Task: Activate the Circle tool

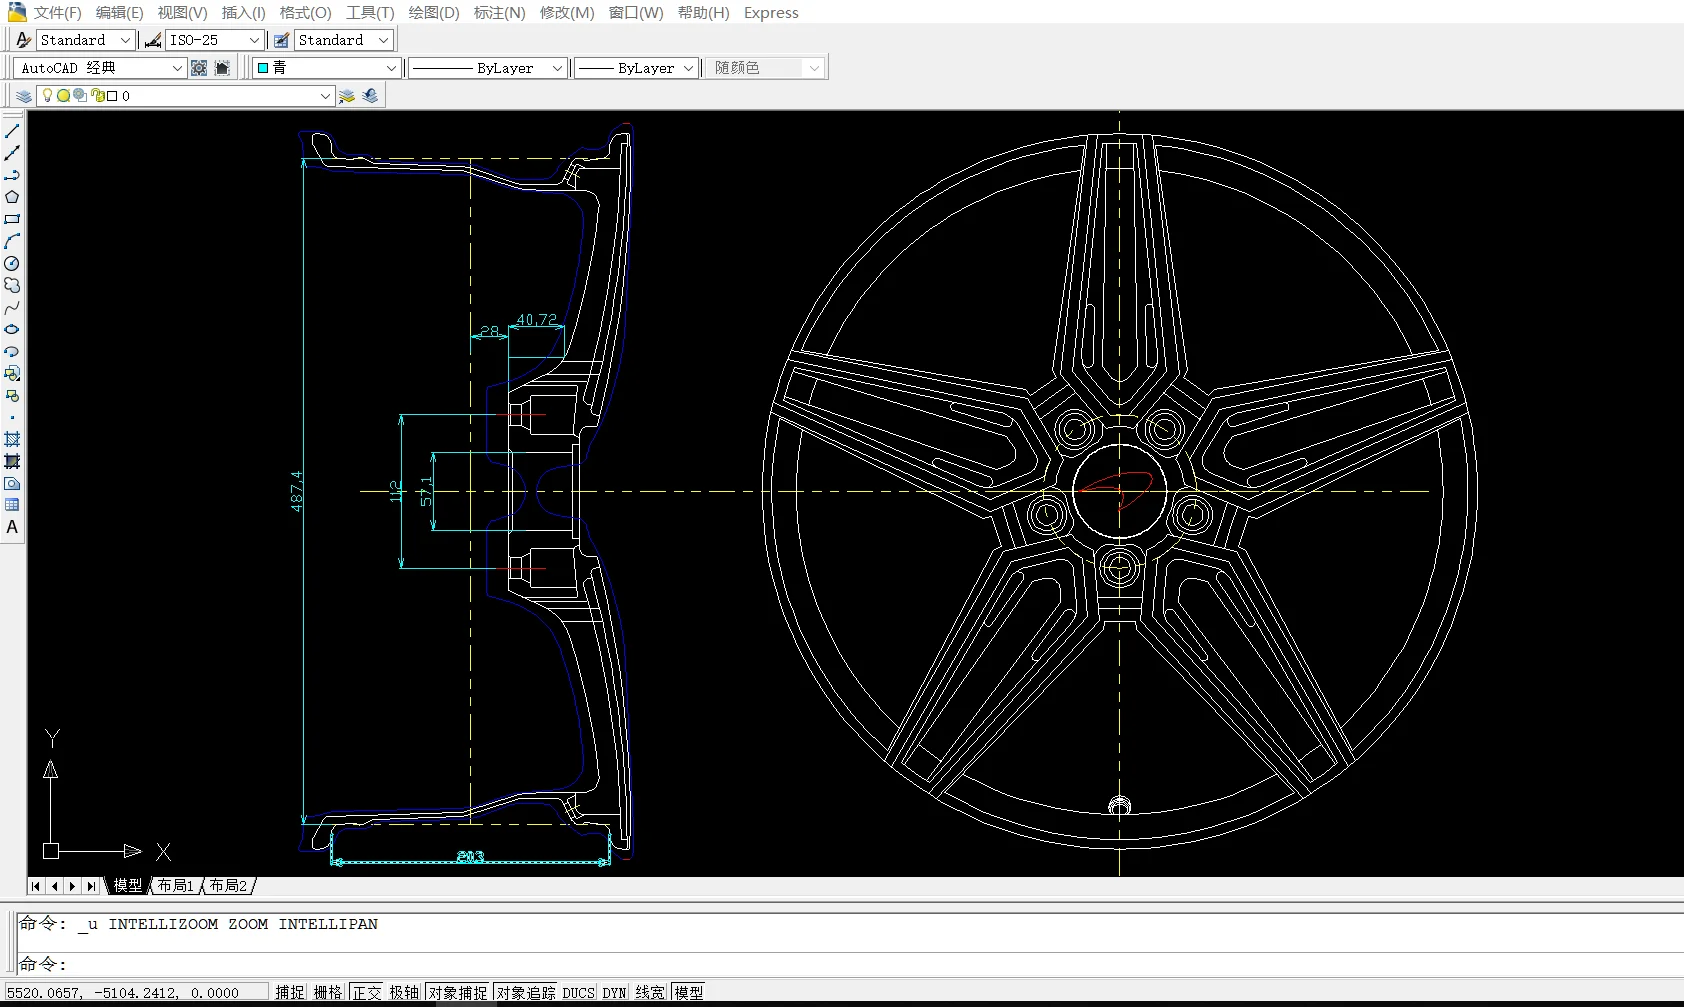Action: click(12, 264)
